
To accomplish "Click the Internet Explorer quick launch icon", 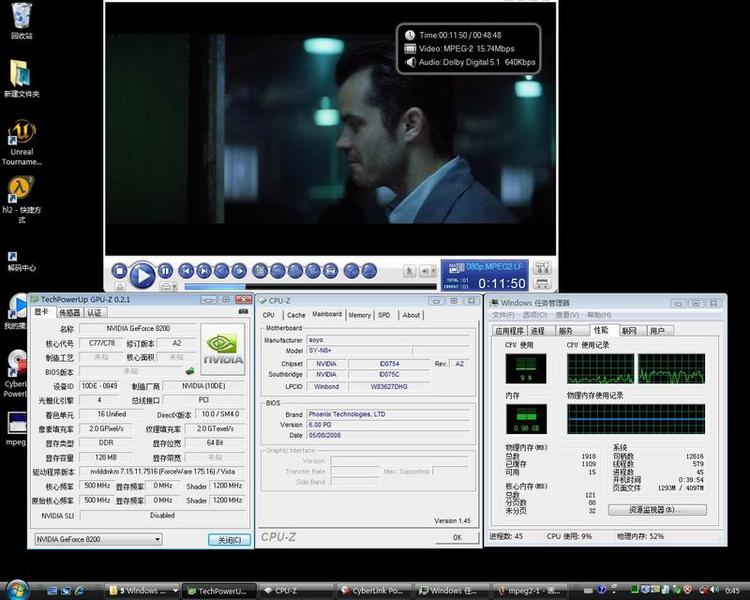I will [x=79, y=591].
